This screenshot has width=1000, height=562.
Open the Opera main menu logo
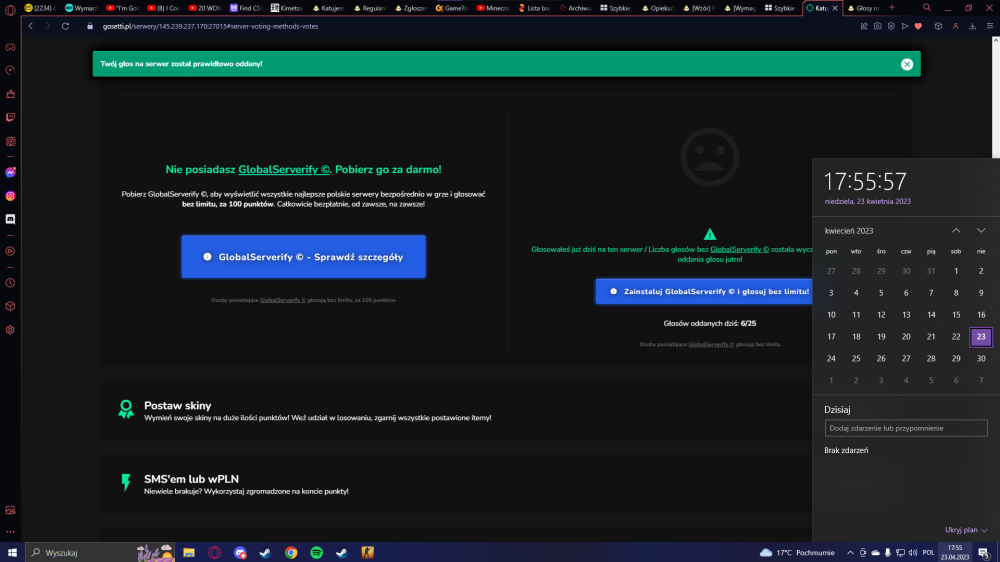tap(10, 9)
